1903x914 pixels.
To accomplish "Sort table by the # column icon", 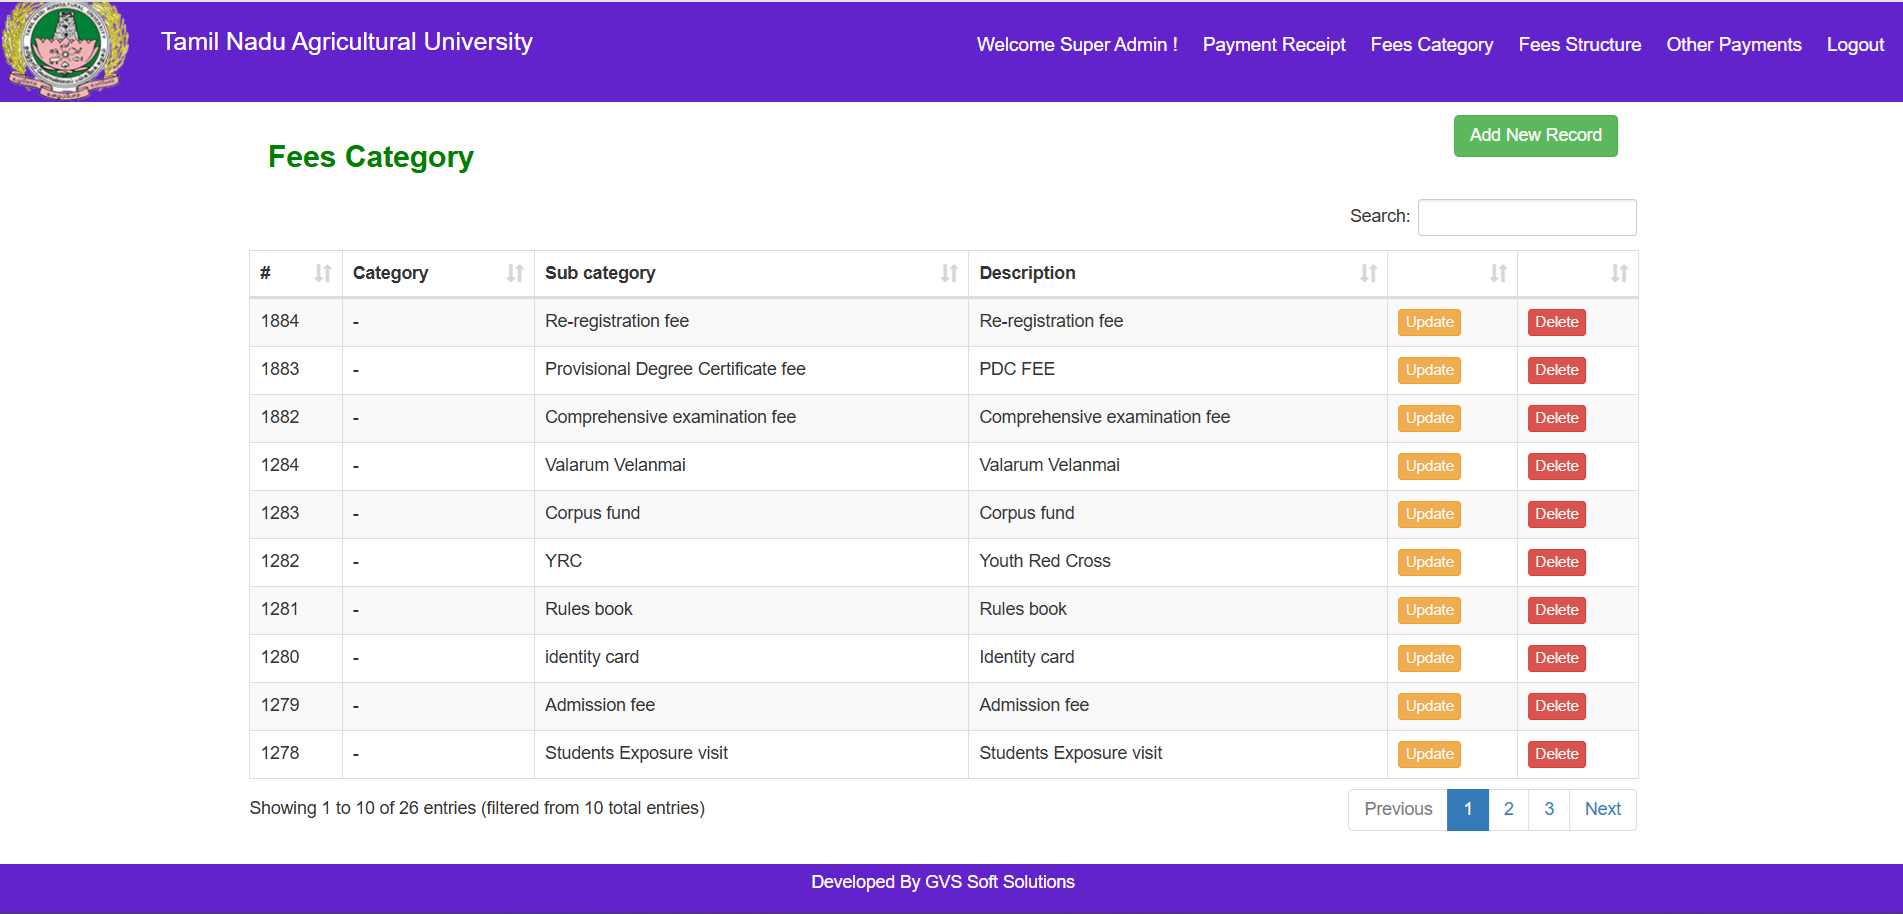I will [322, 273].
